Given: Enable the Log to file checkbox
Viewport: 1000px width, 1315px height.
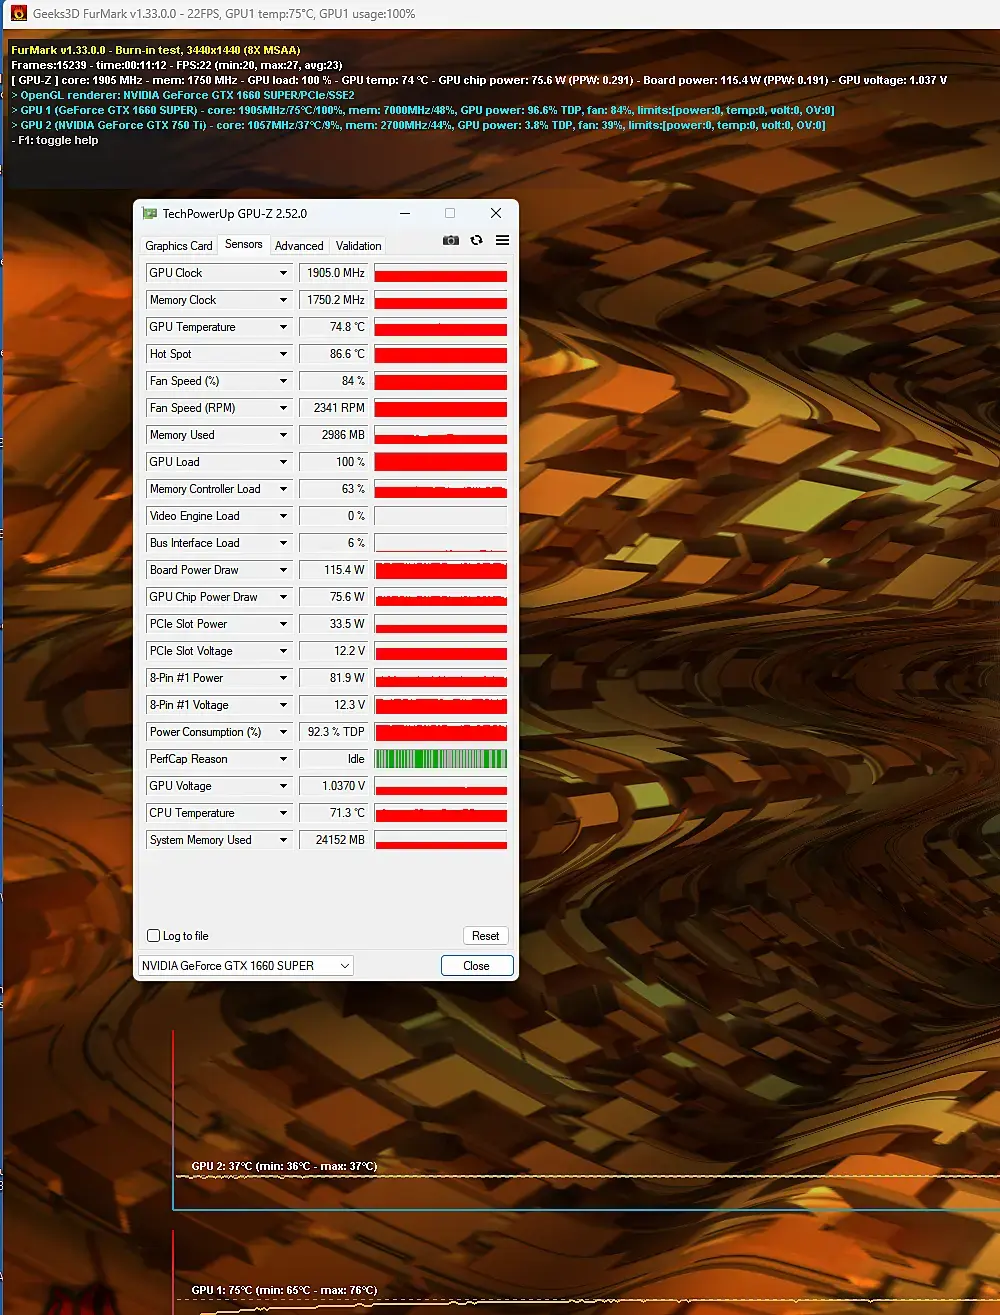Looking at the screenshot, I should click(154, 936).
